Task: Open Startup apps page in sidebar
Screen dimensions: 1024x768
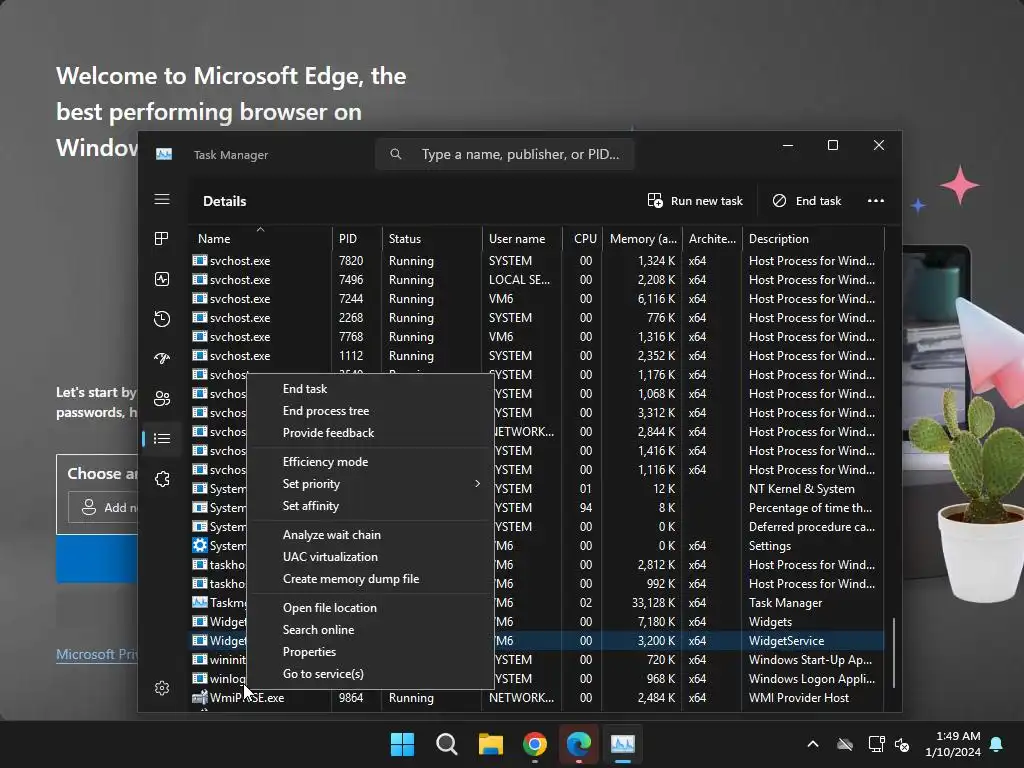Action: point(162,358)
